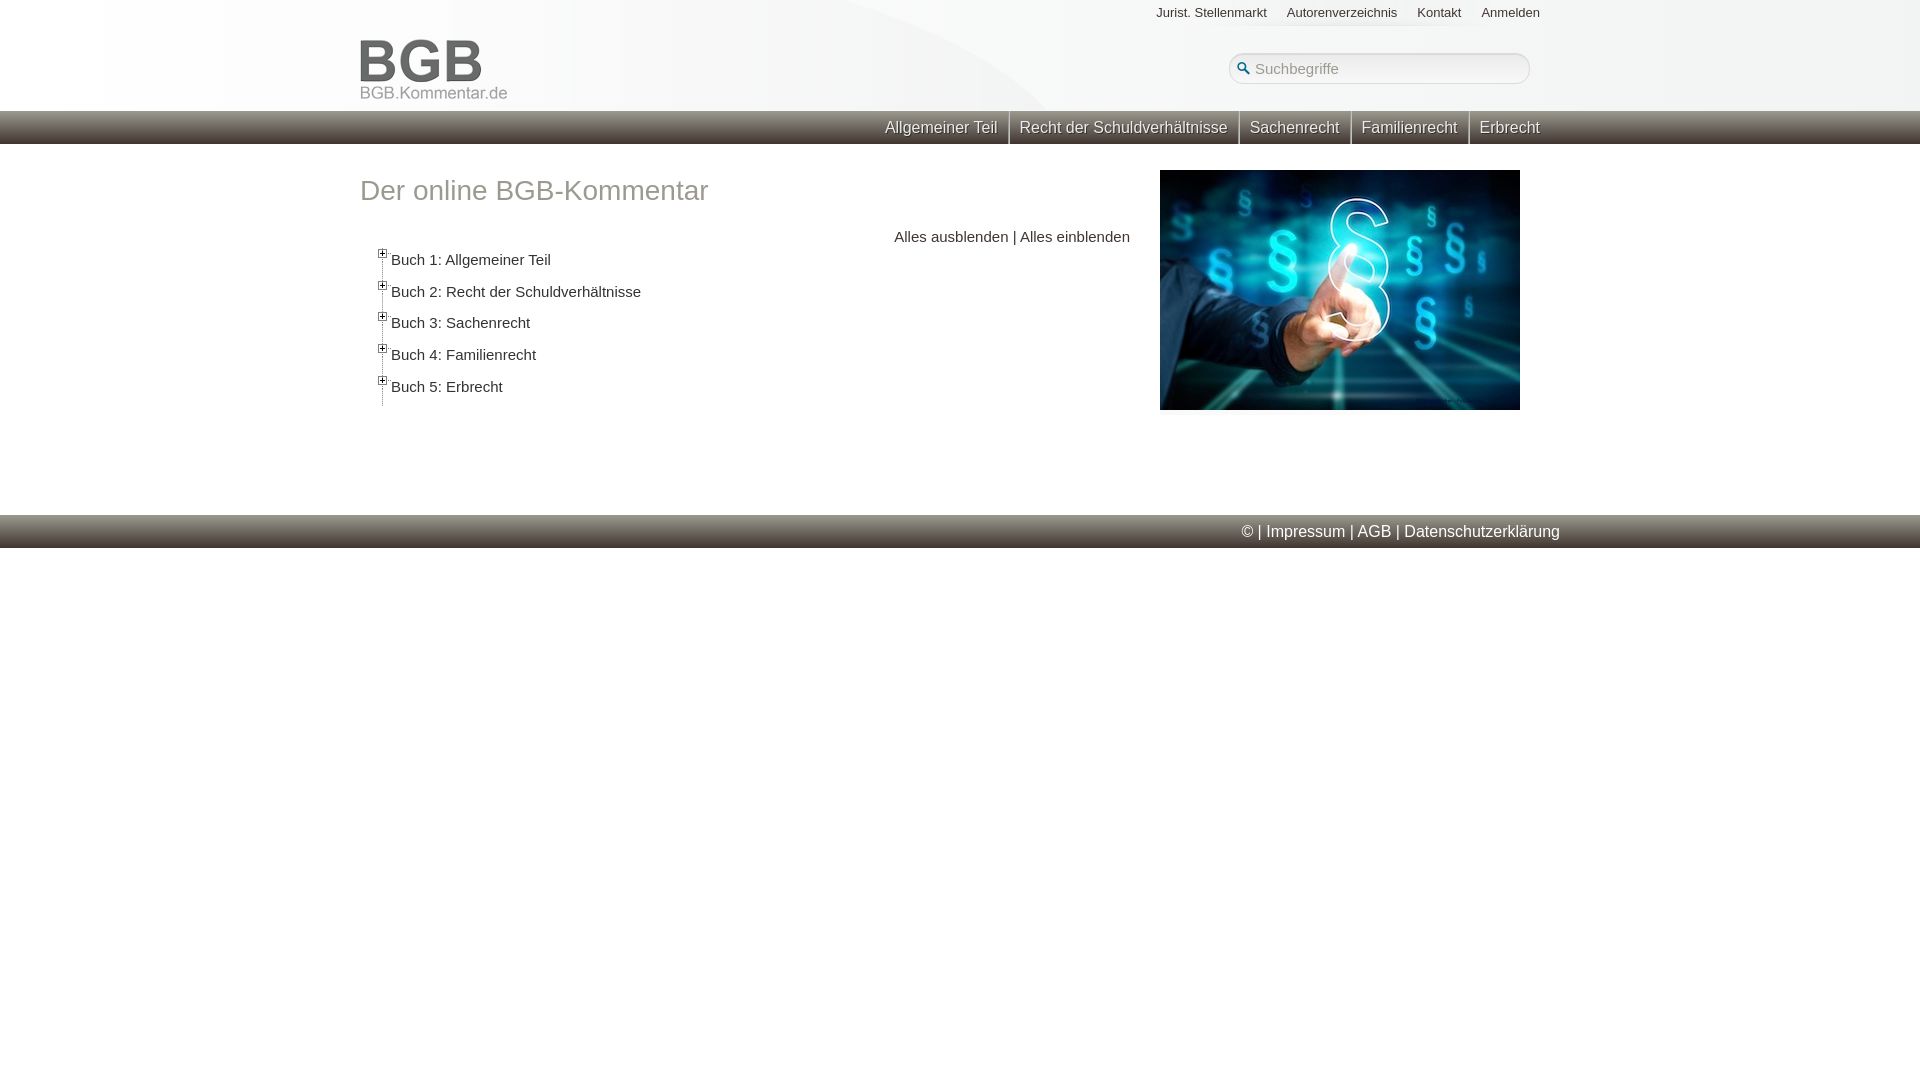Click the BGB.Kommentar.de logo
1920x1080 pixels.
[x=434, y=70]
